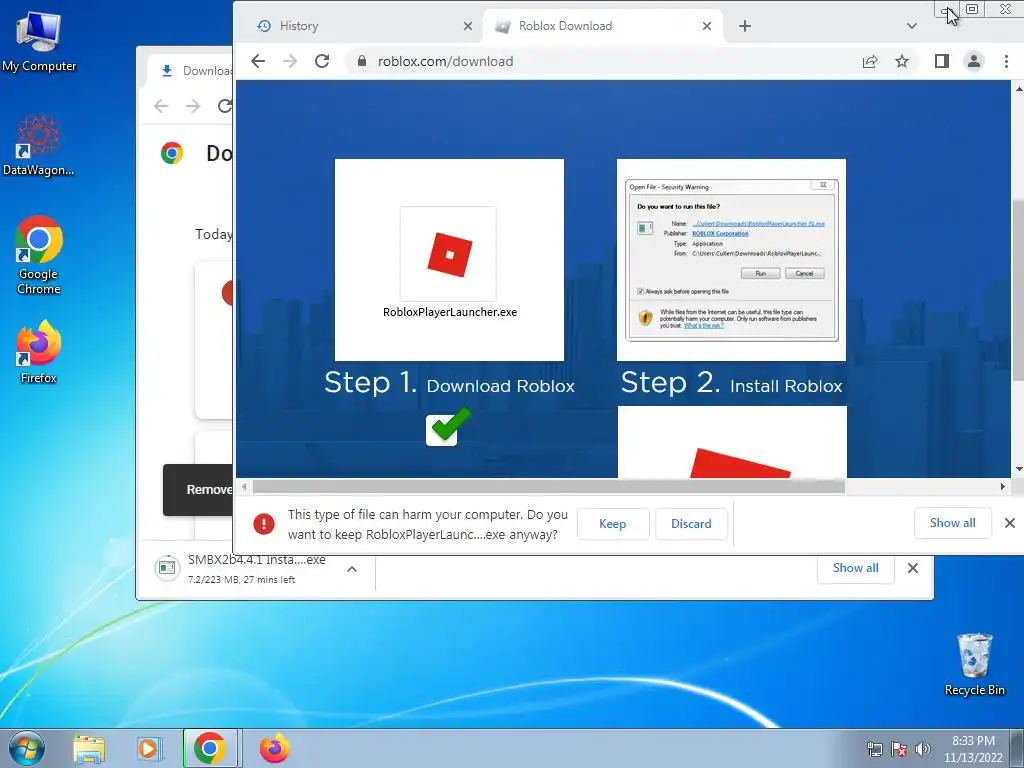Open a new tab with plus button
1024x768 pixels.
(744, 26)
